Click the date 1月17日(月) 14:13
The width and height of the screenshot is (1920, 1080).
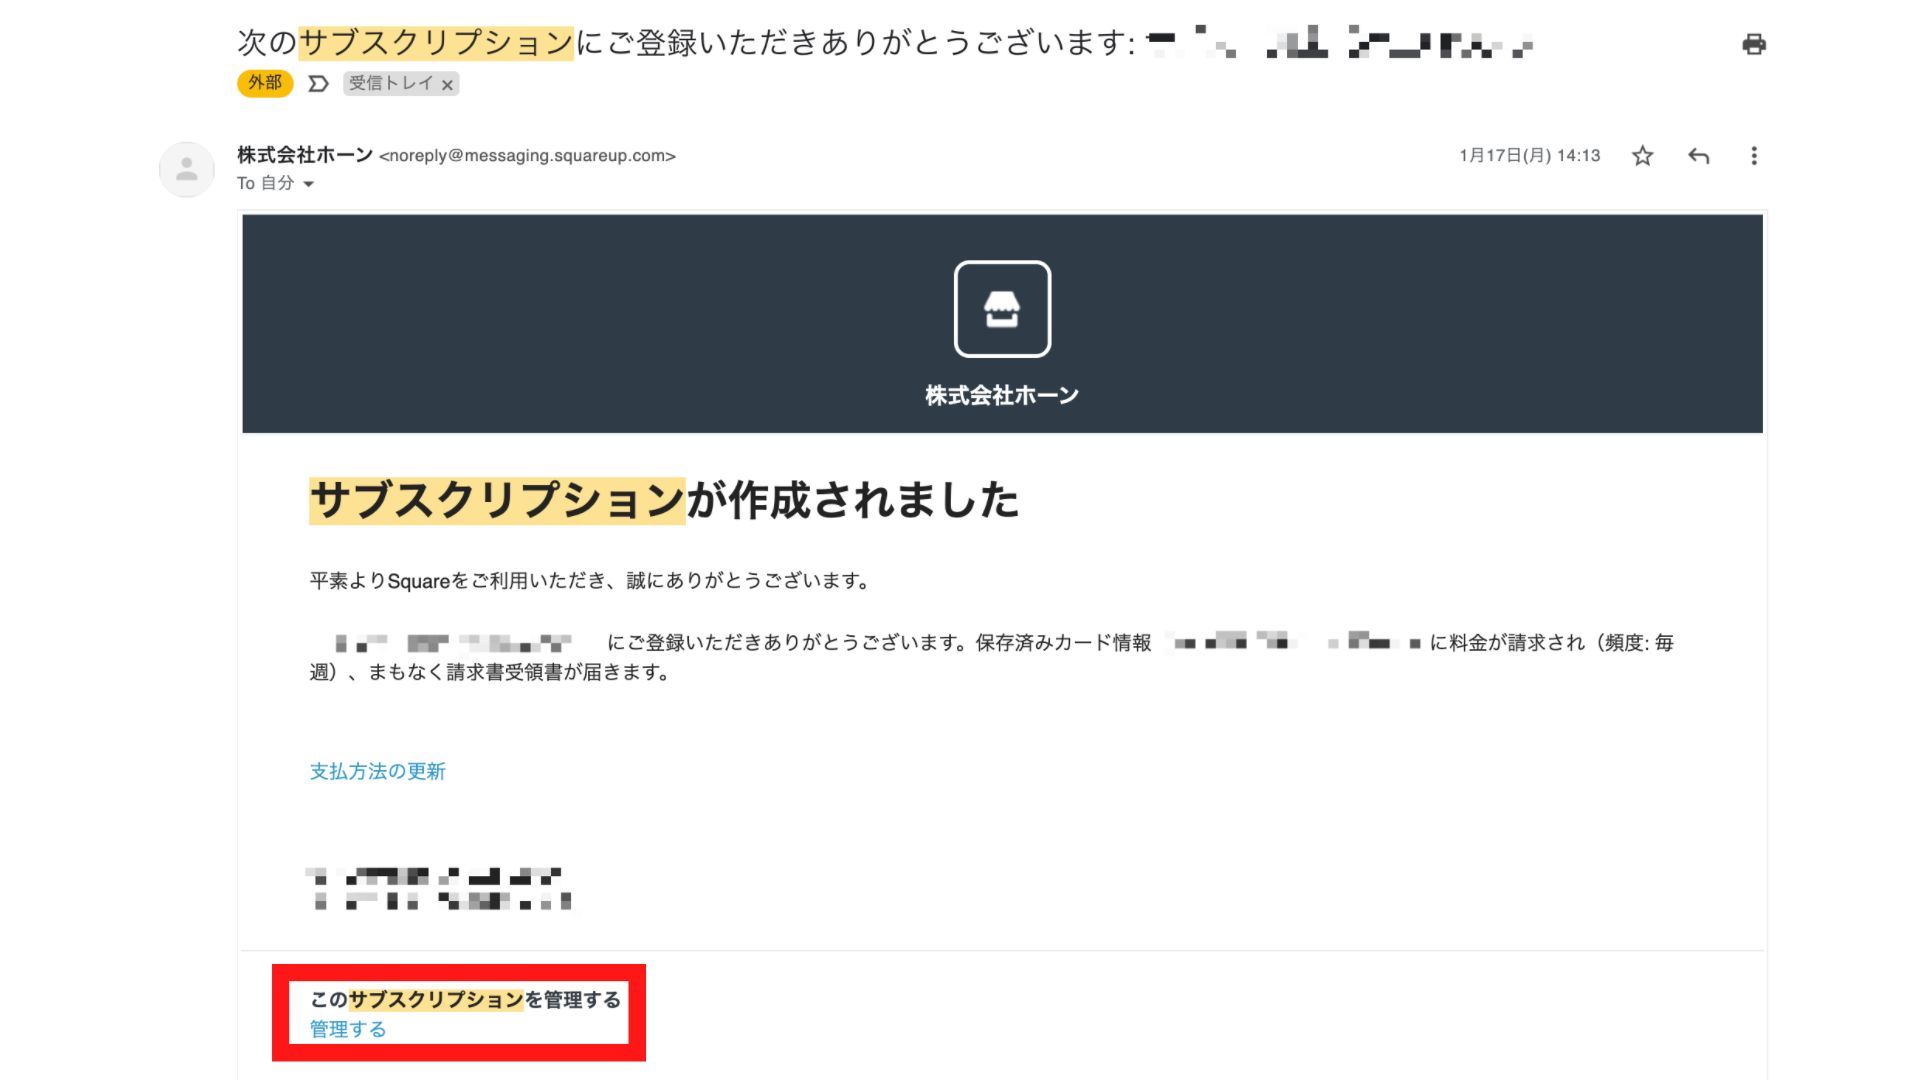(1529, 156)
